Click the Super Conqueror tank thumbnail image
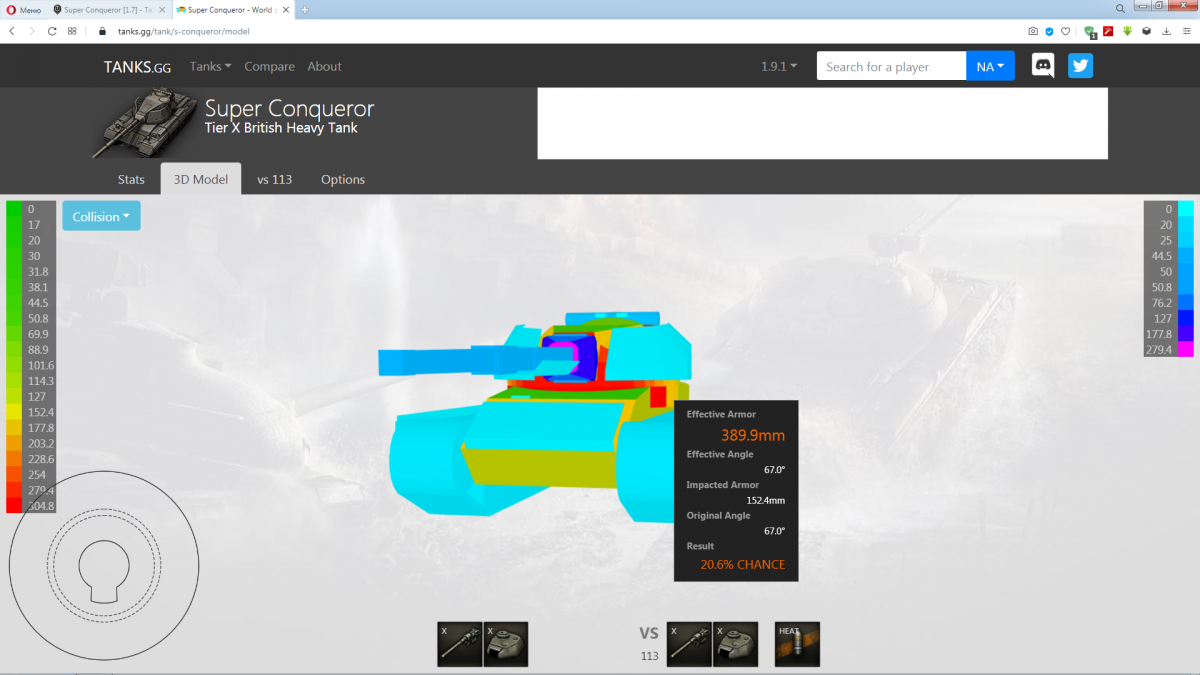Viewport: 1200px width, 675px height. click(145, 122)
